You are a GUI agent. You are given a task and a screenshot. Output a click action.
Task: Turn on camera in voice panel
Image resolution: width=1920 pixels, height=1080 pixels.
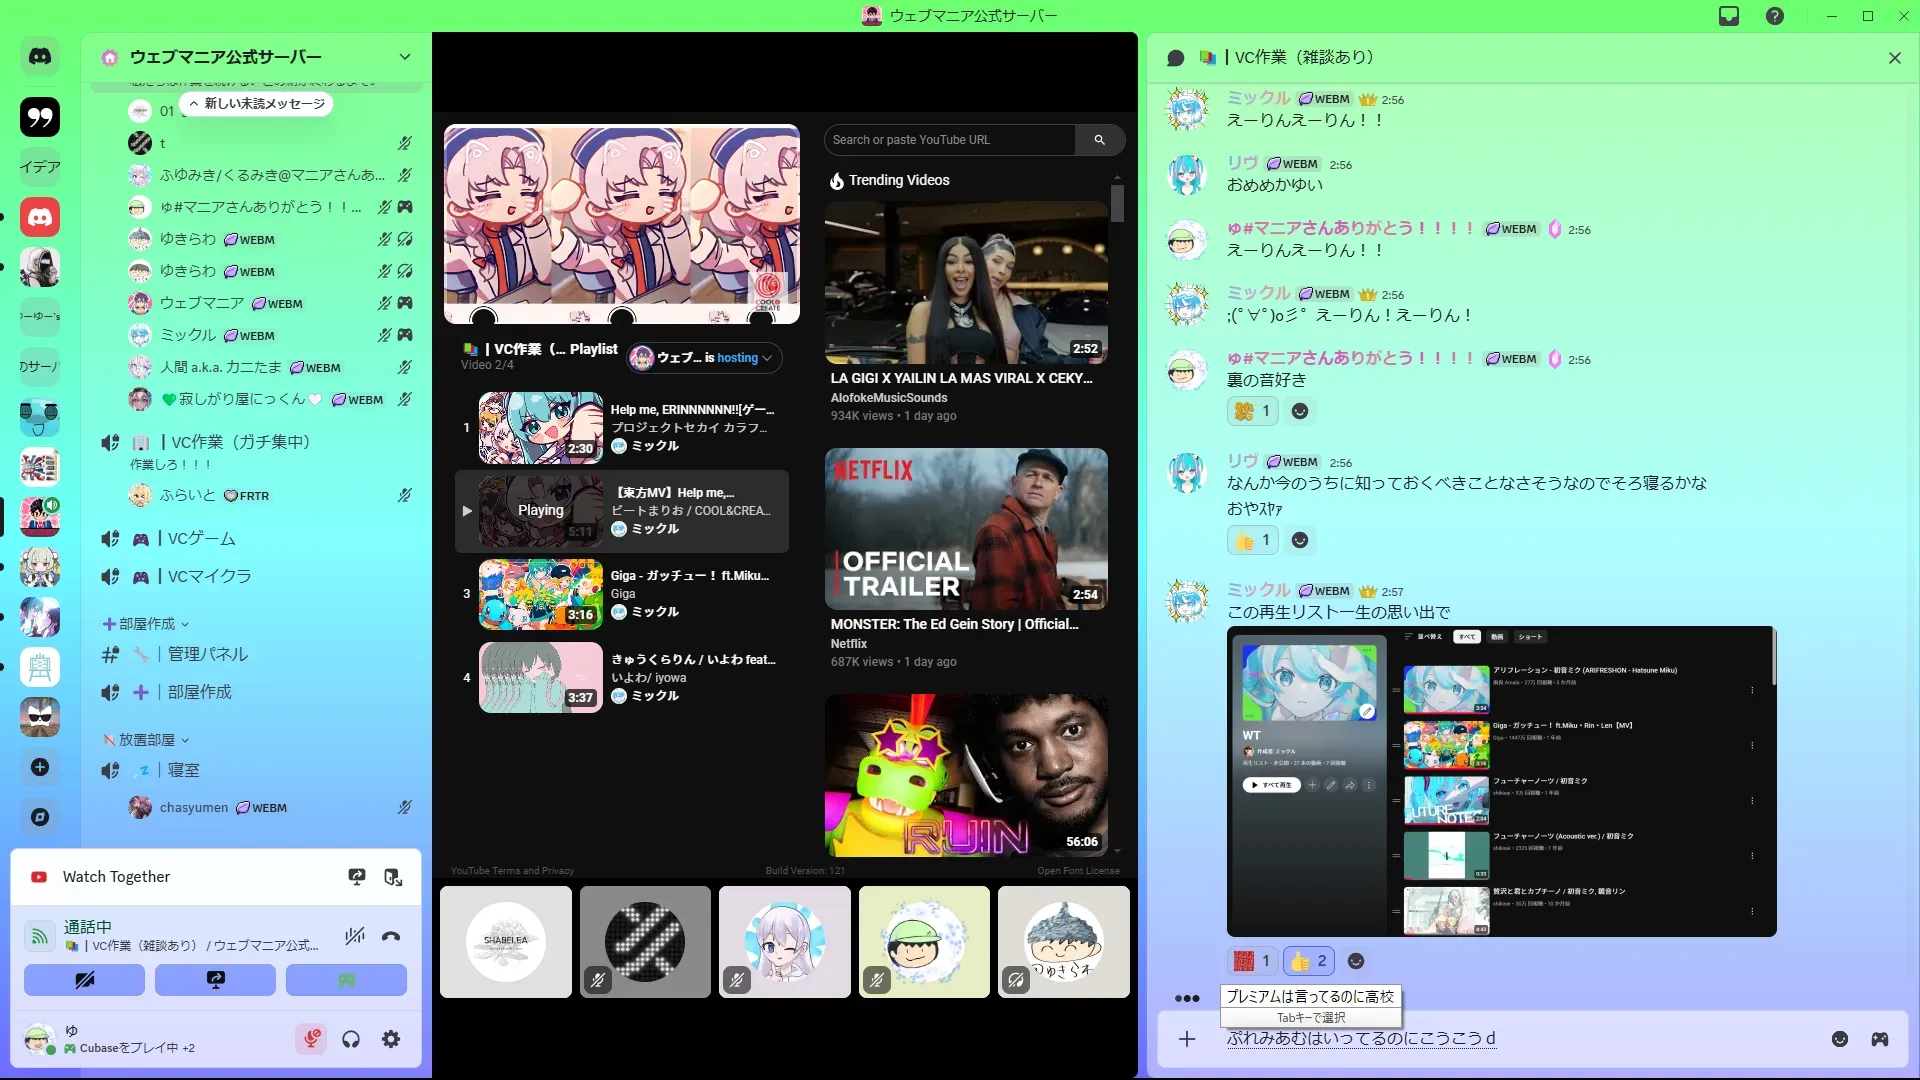coord(84,980)
